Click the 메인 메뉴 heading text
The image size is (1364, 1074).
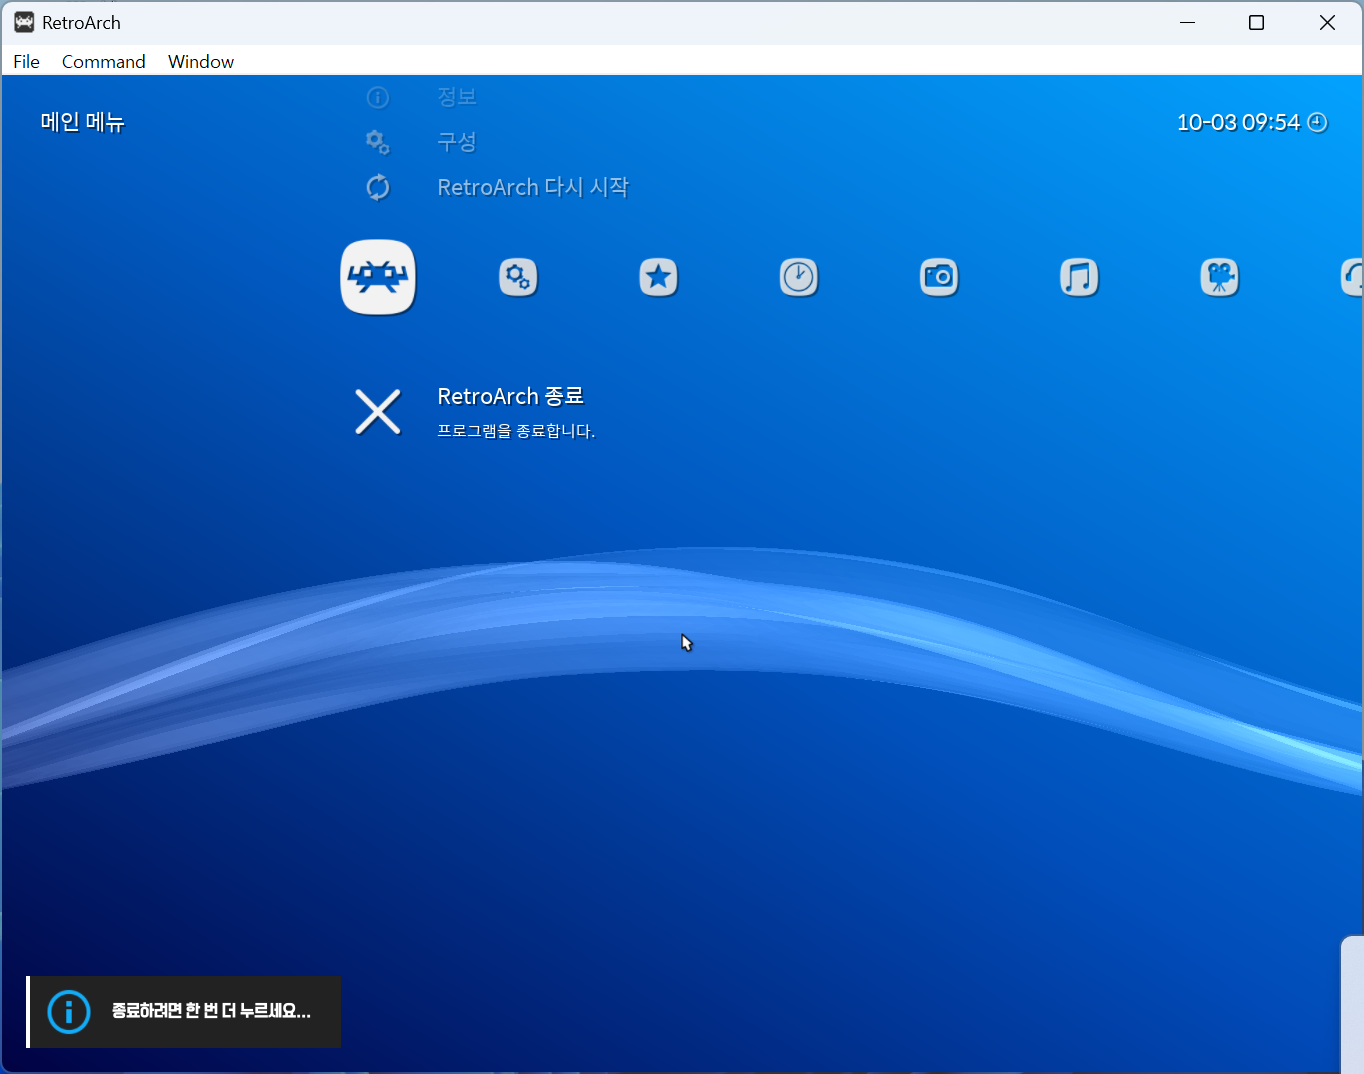[82, 122]
